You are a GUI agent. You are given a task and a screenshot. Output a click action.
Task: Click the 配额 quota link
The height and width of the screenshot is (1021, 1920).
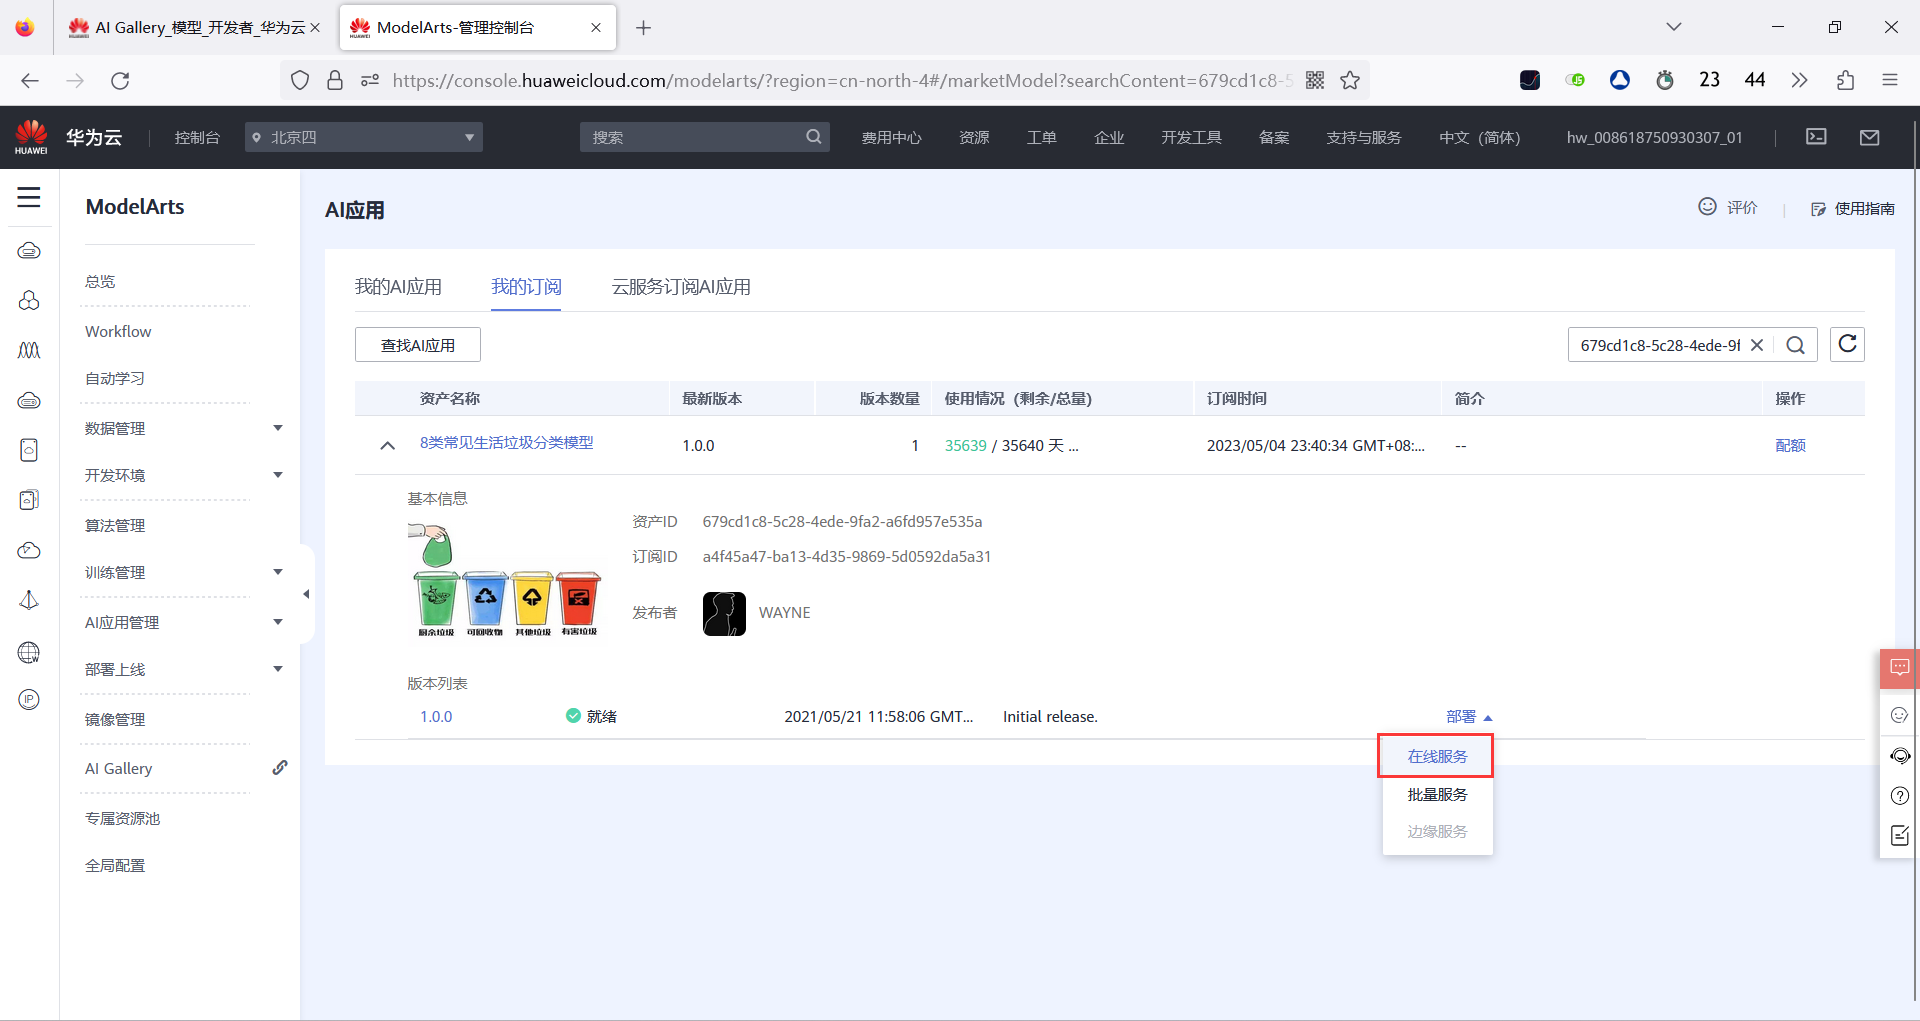point(1790,445)
